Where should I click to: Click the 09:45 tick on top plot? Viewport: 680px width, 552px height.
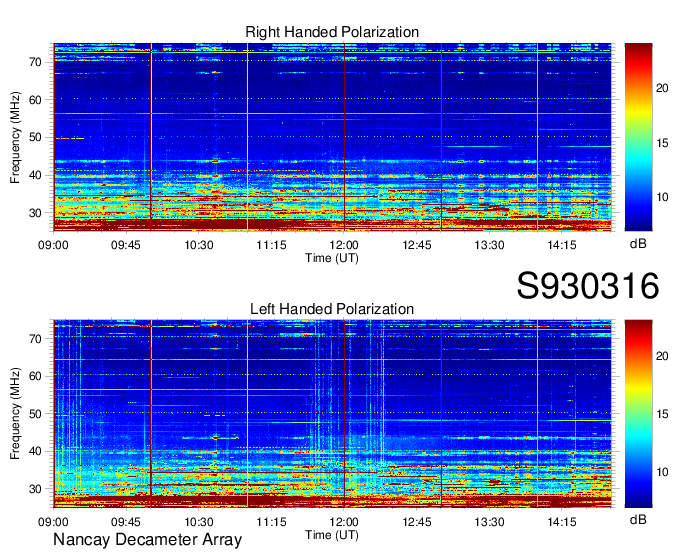click(126, 245)
